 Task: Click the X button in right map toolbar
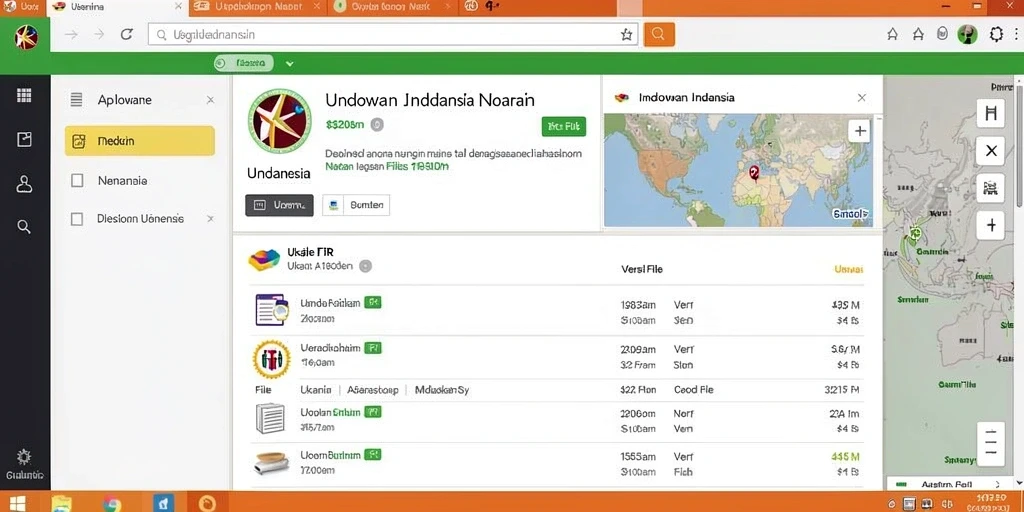[x=991, y=151]
